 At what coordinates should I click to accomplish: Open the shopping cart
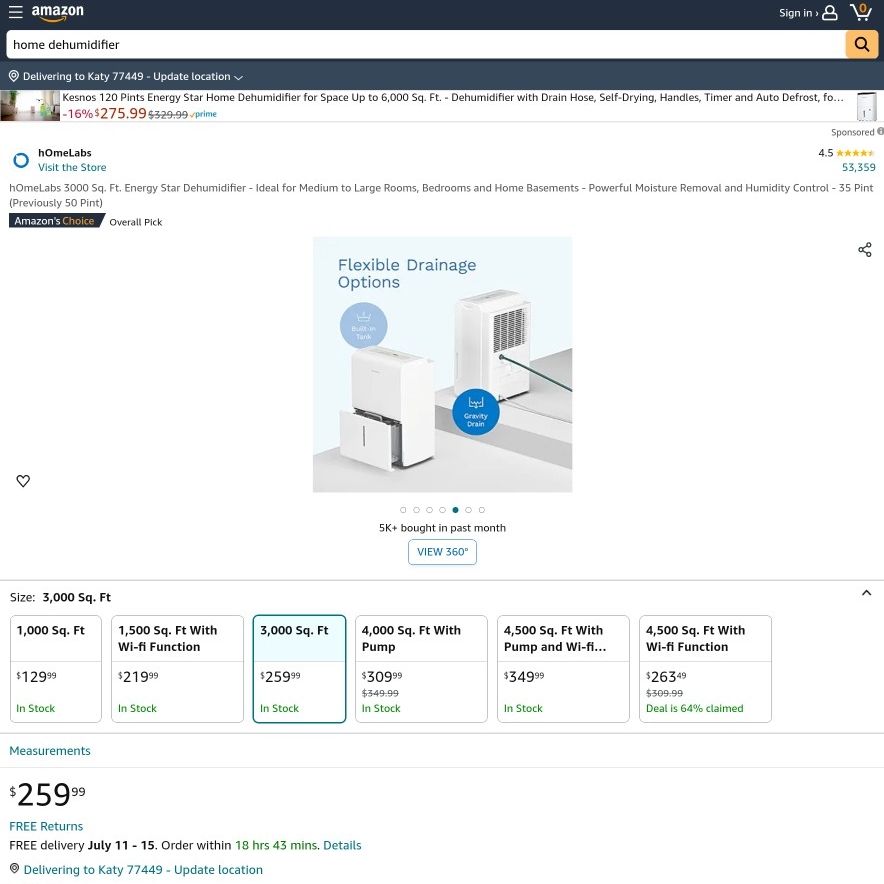(x=860, y=12)
